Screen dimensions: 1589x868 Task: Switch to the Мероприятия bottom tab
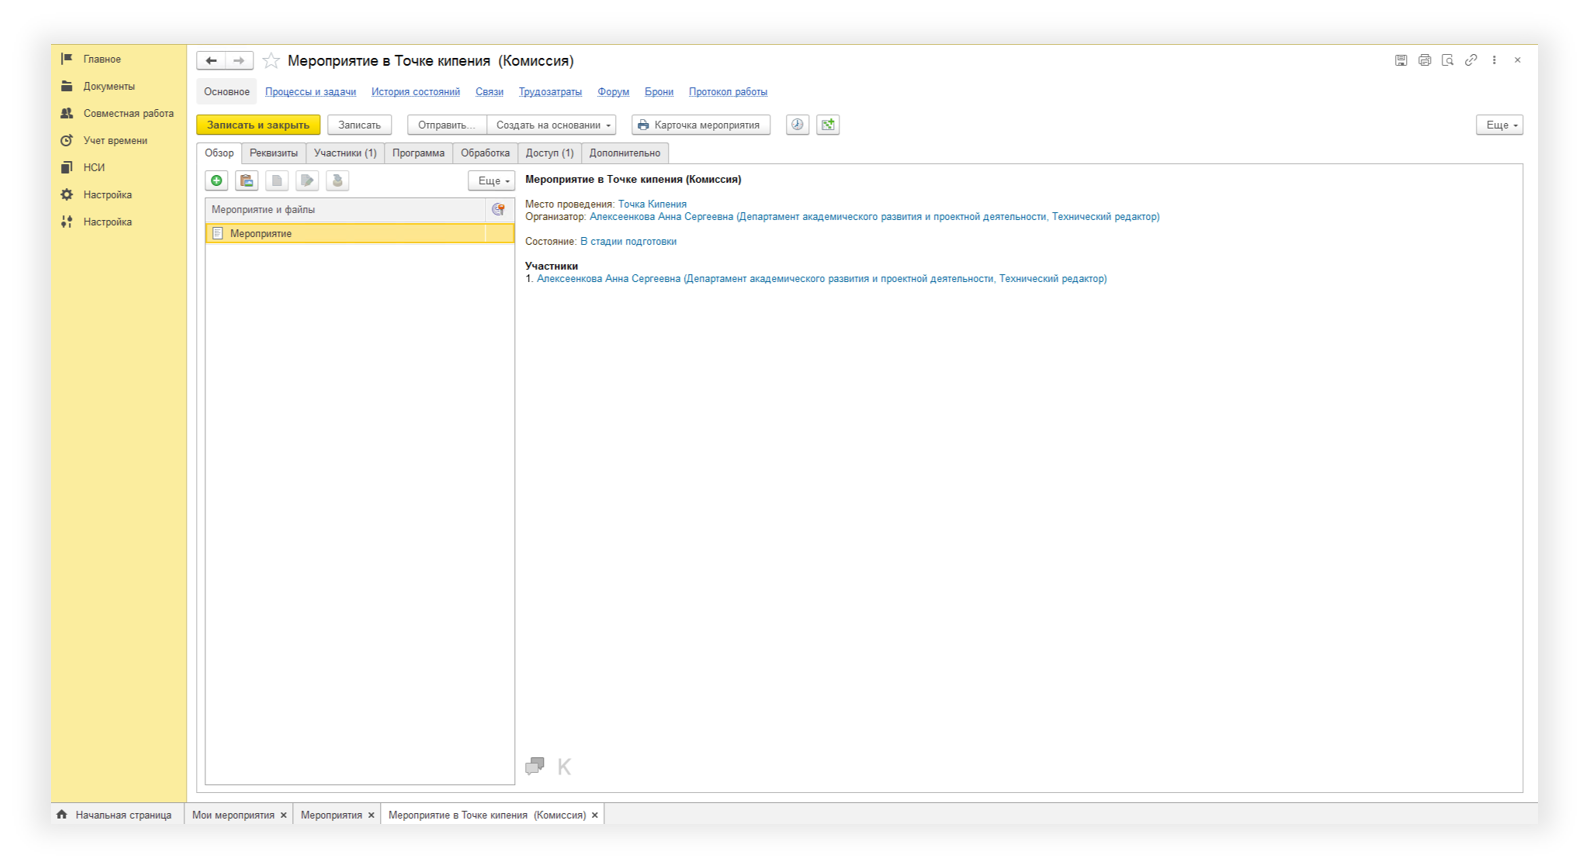click(x=331, y=815)
